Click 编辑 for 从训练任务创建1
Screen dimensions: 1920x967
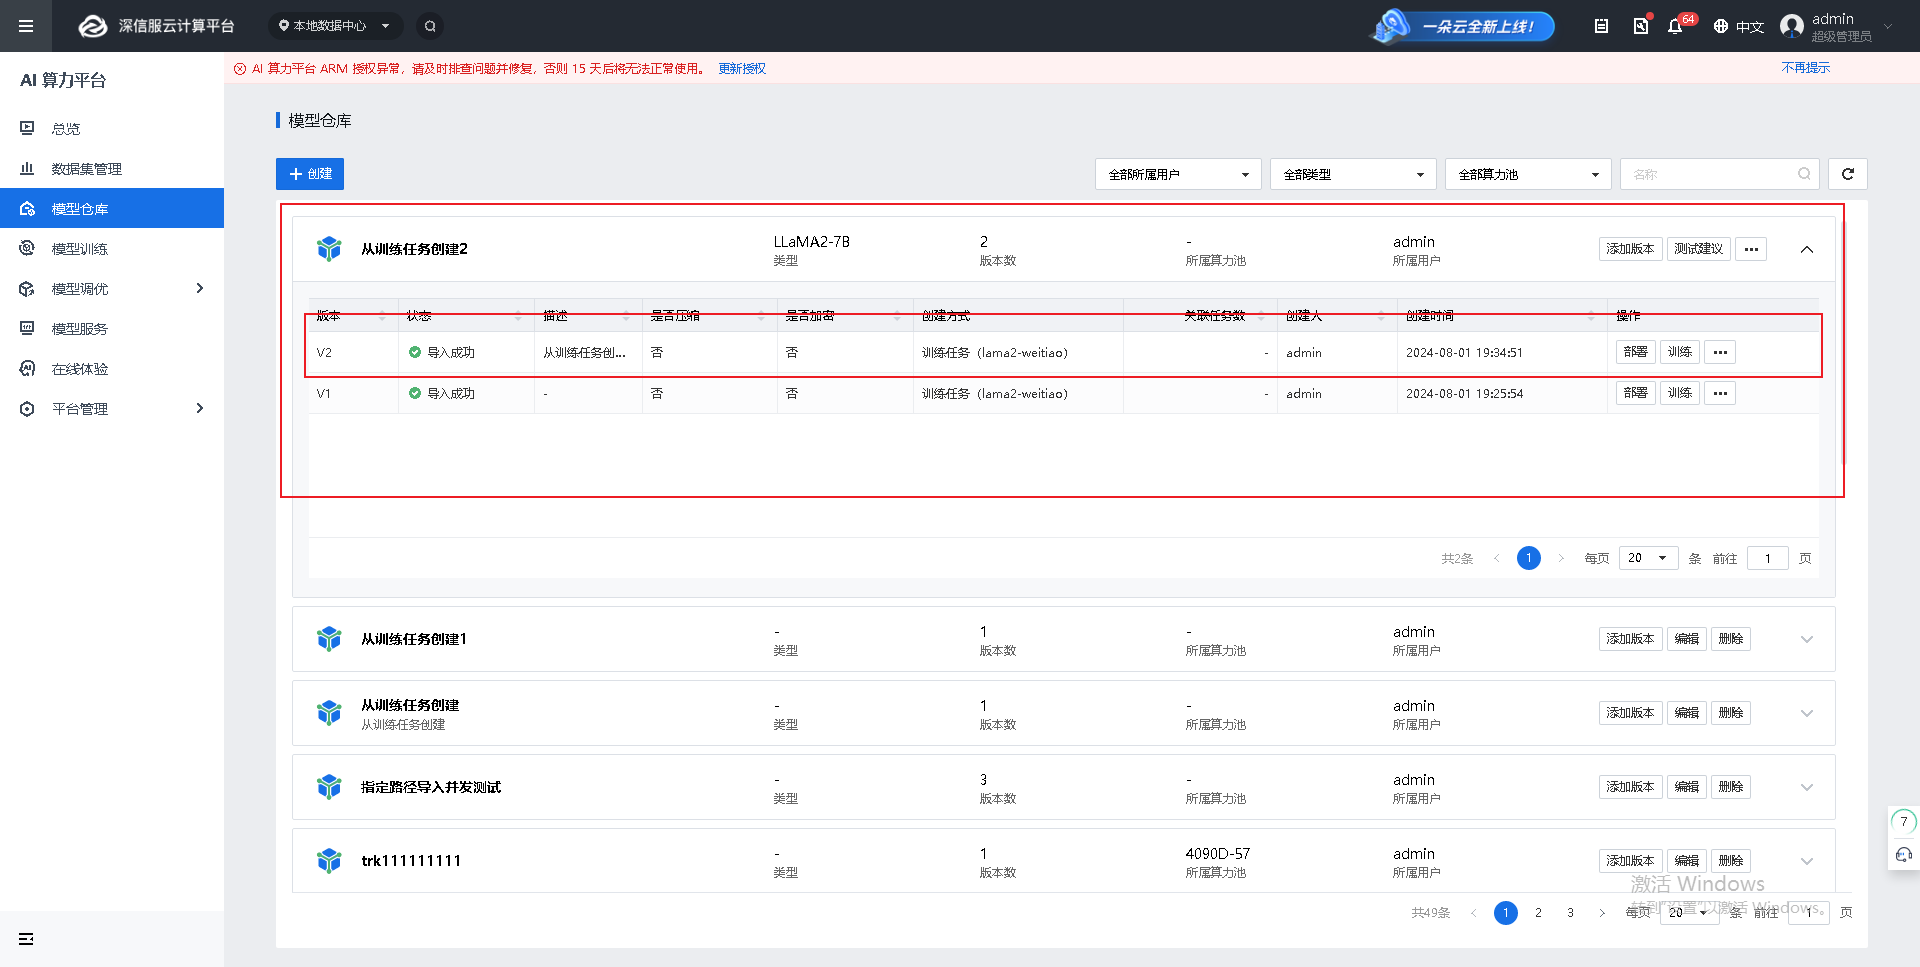pyautogui.click(x=1687, y=639)
